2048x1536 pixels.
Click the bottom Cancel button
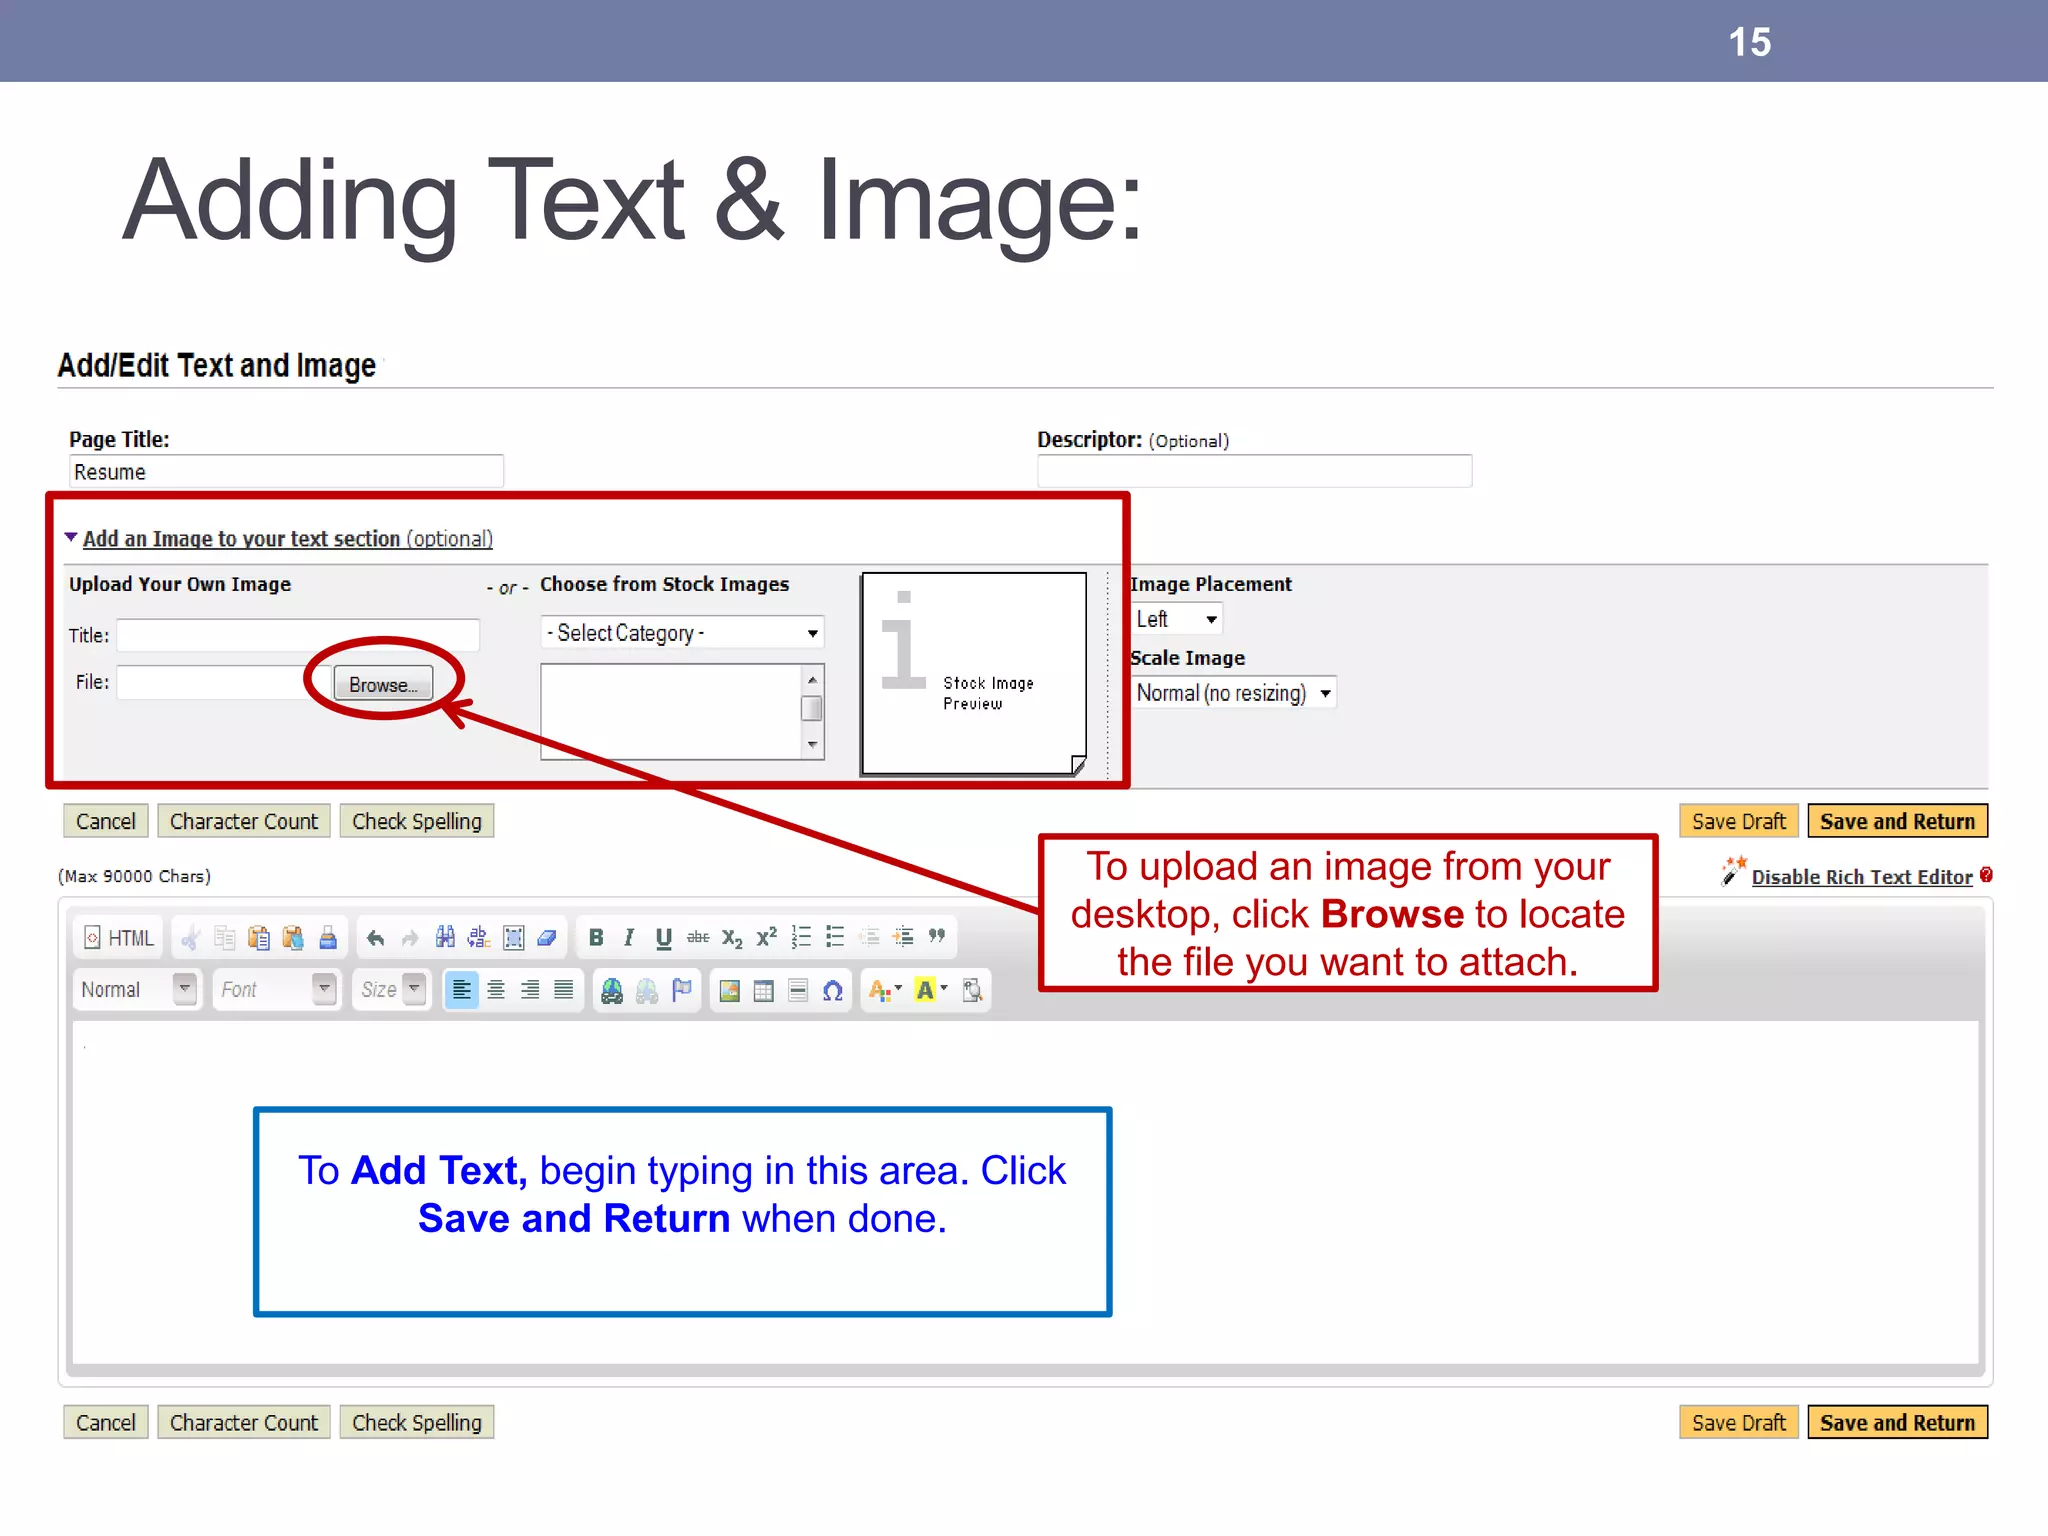tap(106, 1422)
